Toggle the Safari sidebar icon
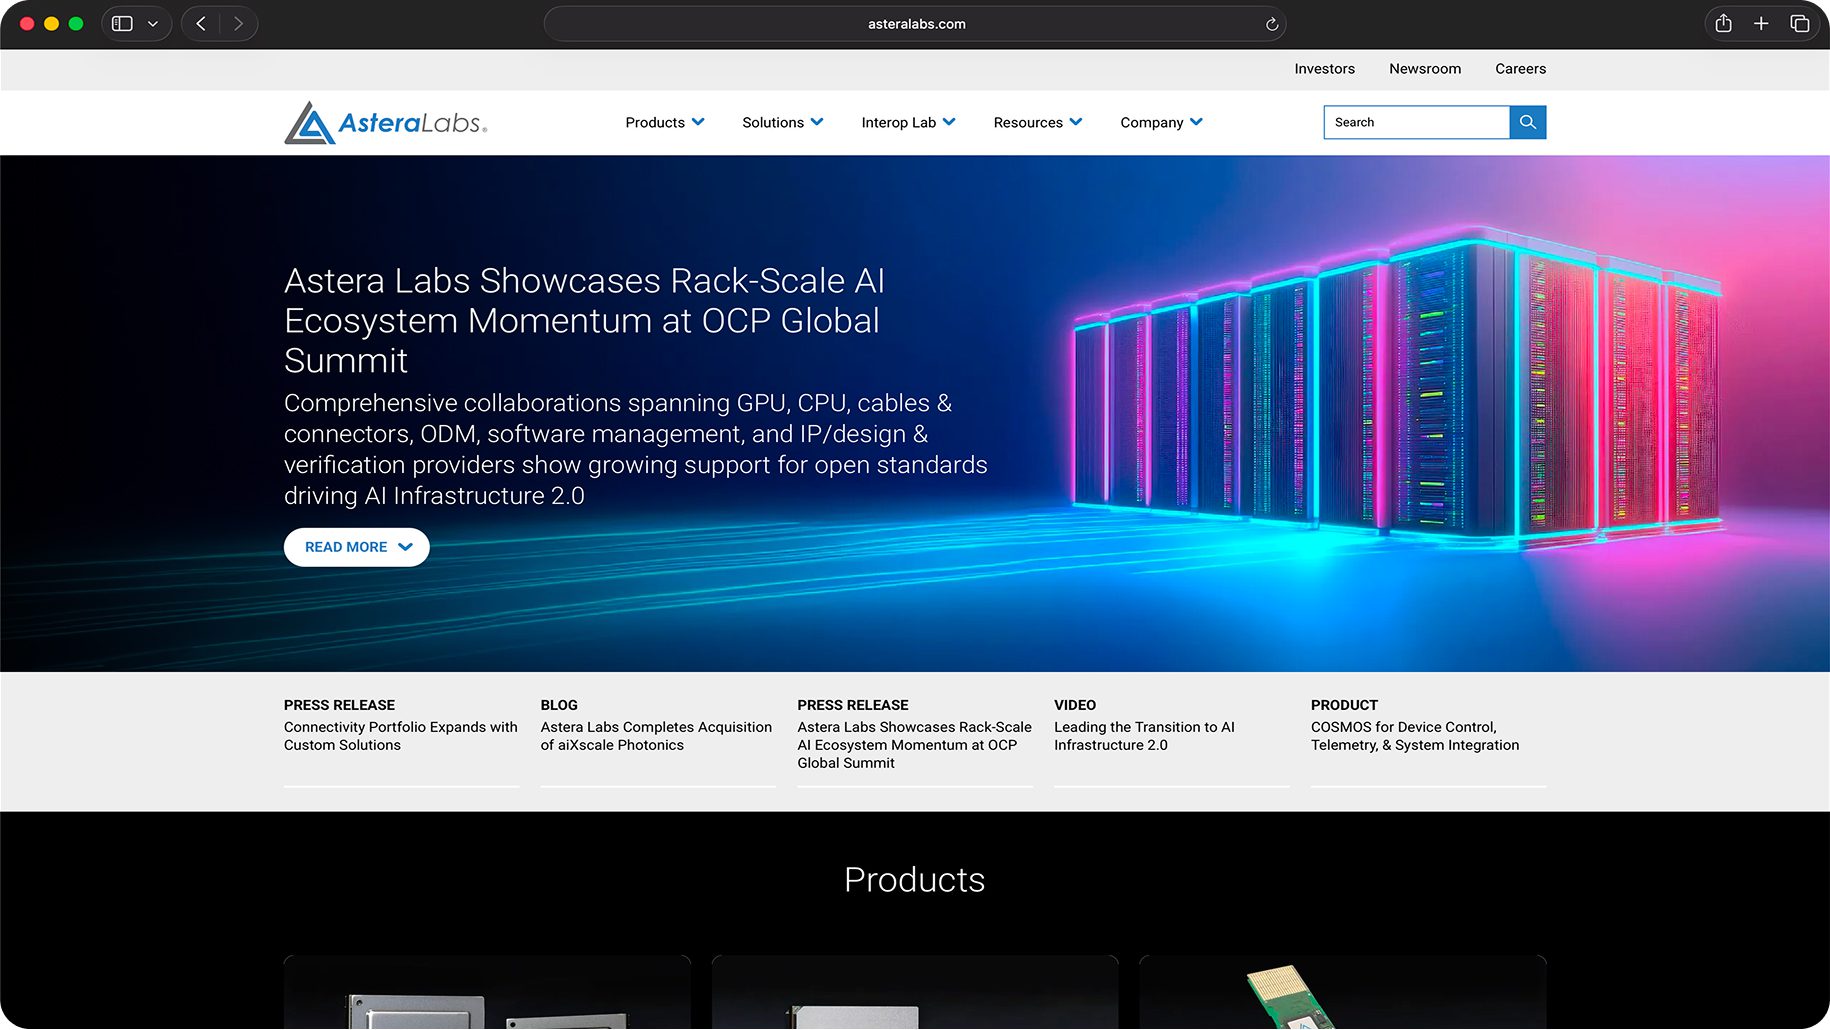This screenshot has width=1830, height=1030. 122,24
